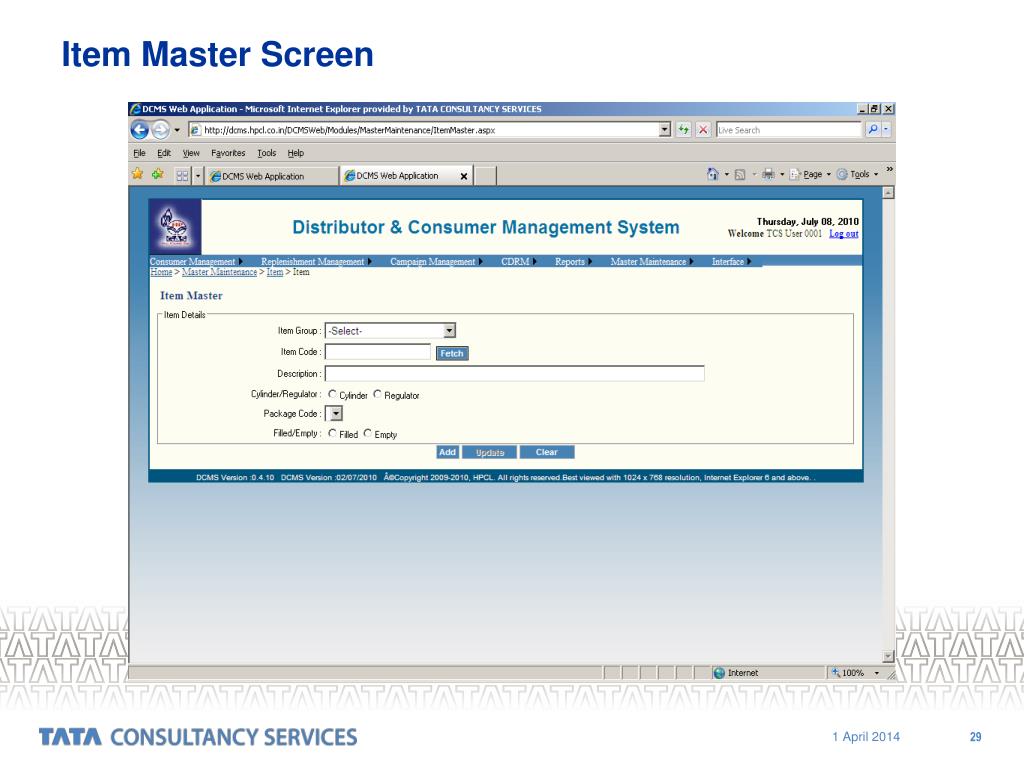This screenshot has height=768, width=1024.
Task: Click the Item Code text field
Action: click(x=378, y=352)
